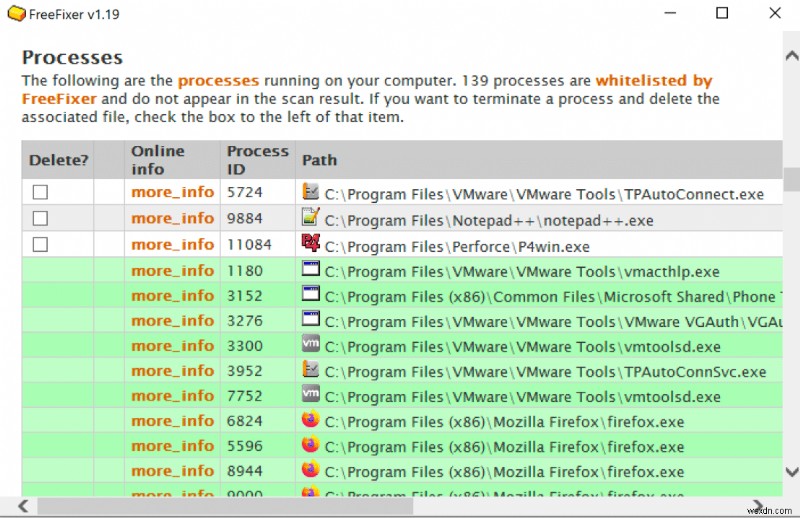Open more_info for process 9884
This screenshot has height=518, width=800.
tap(172, 218)
